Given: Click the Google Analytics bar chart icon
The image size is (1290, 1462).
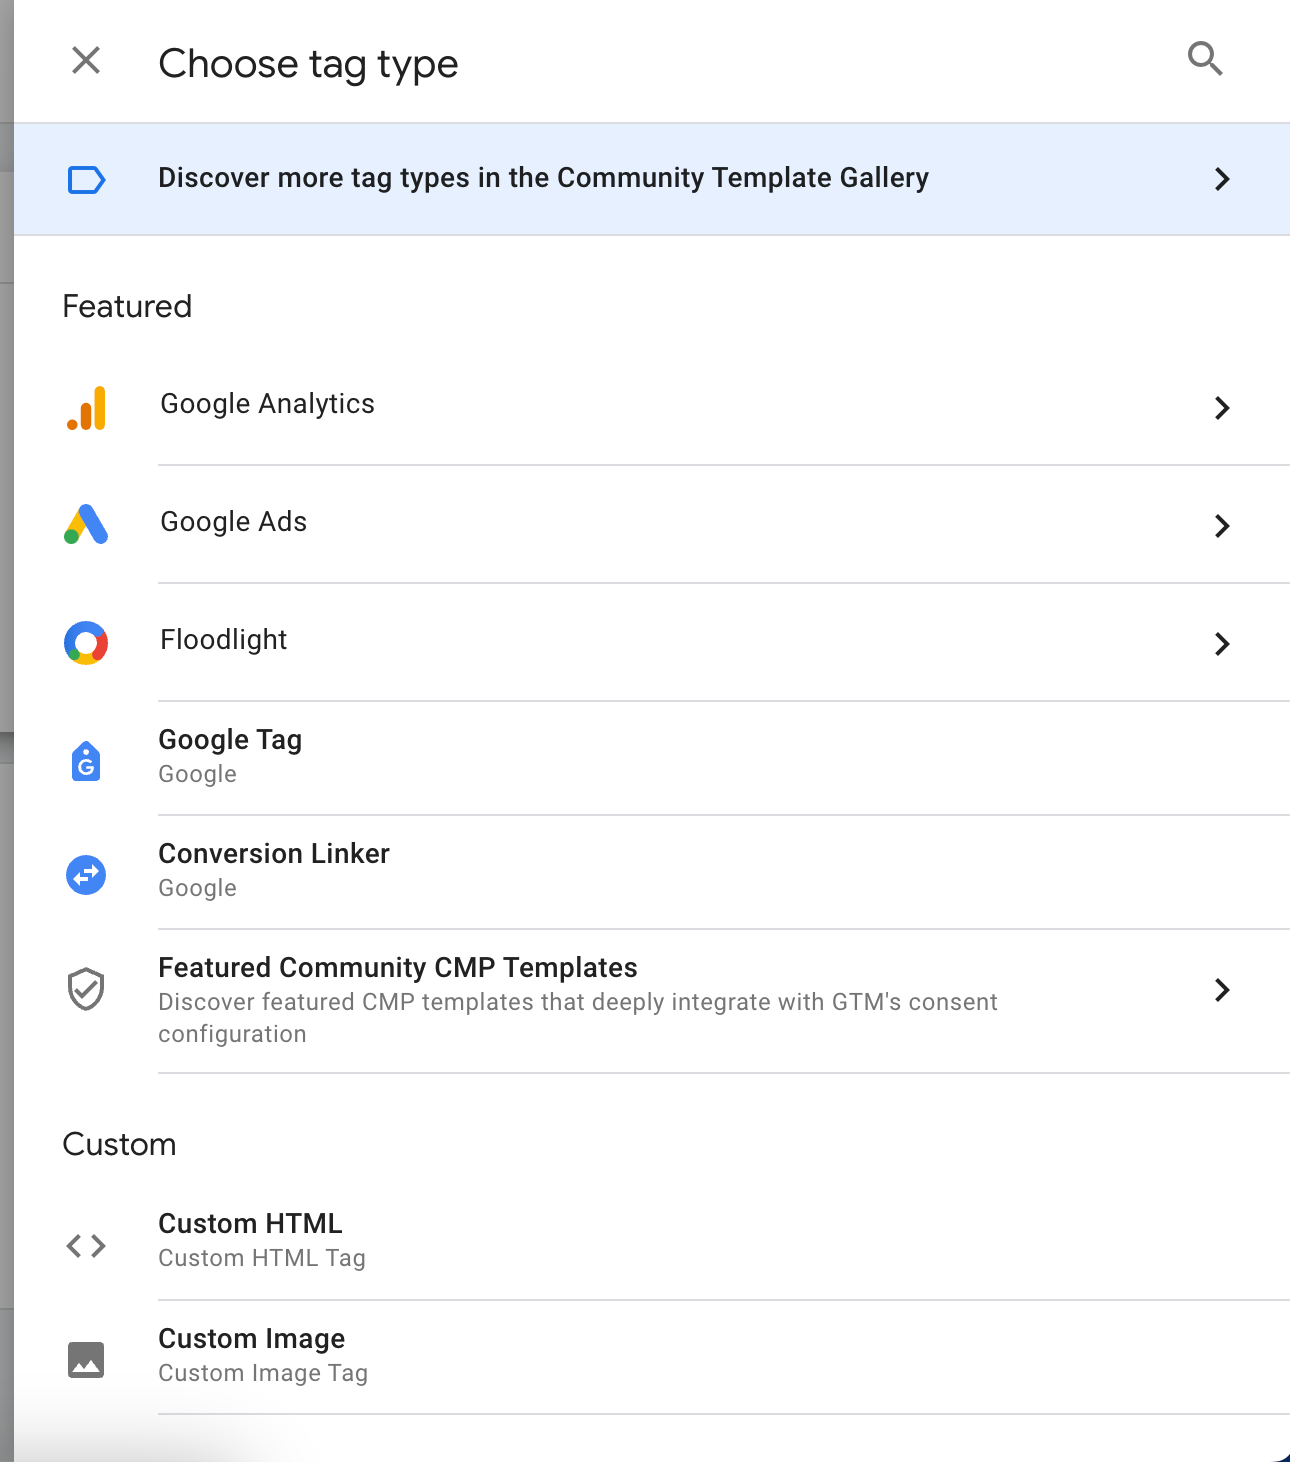Looking at the screenshot, I should pyautogui.click(x=87, y=408).
